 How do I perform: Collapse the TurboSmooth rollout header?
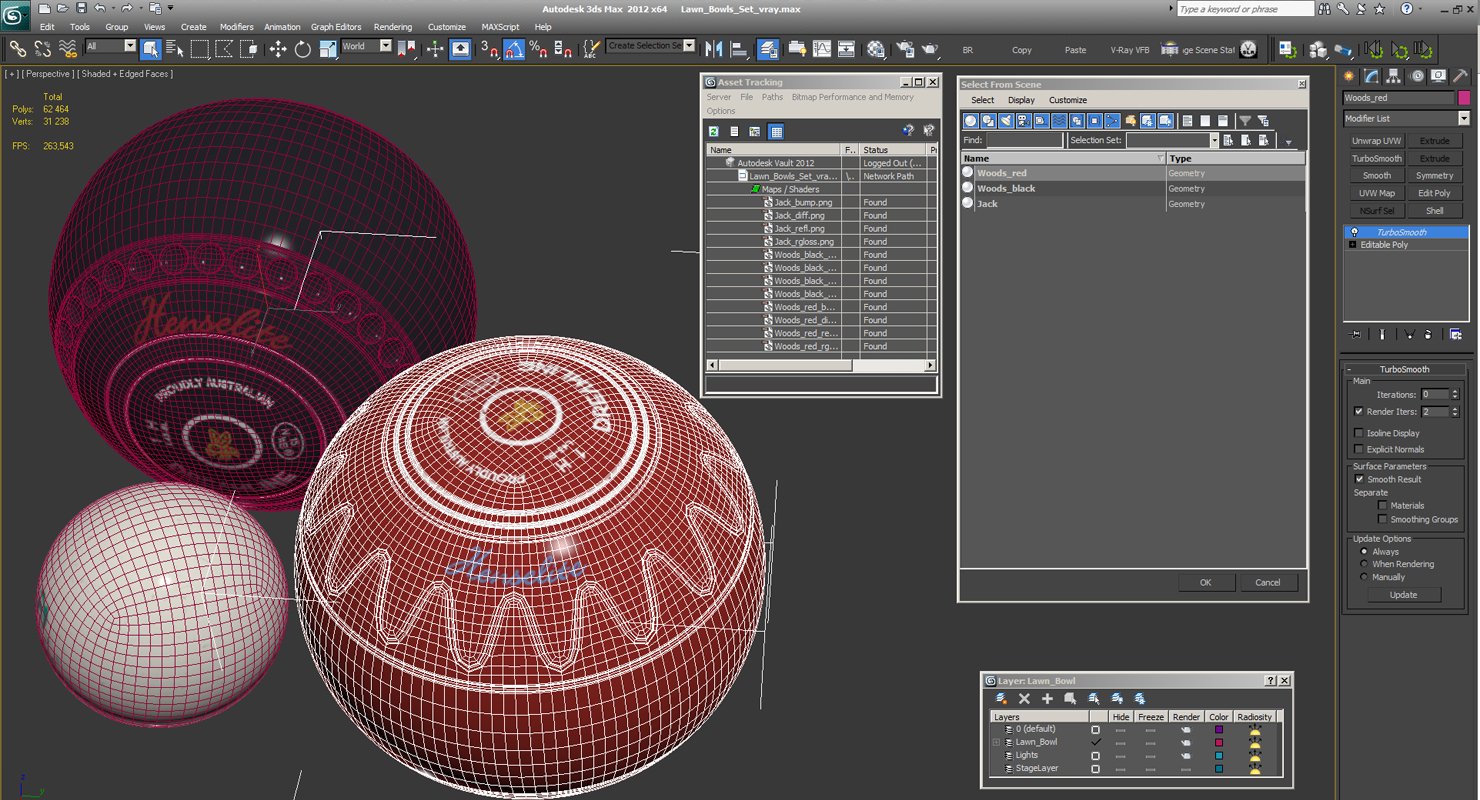point(1404,369)
